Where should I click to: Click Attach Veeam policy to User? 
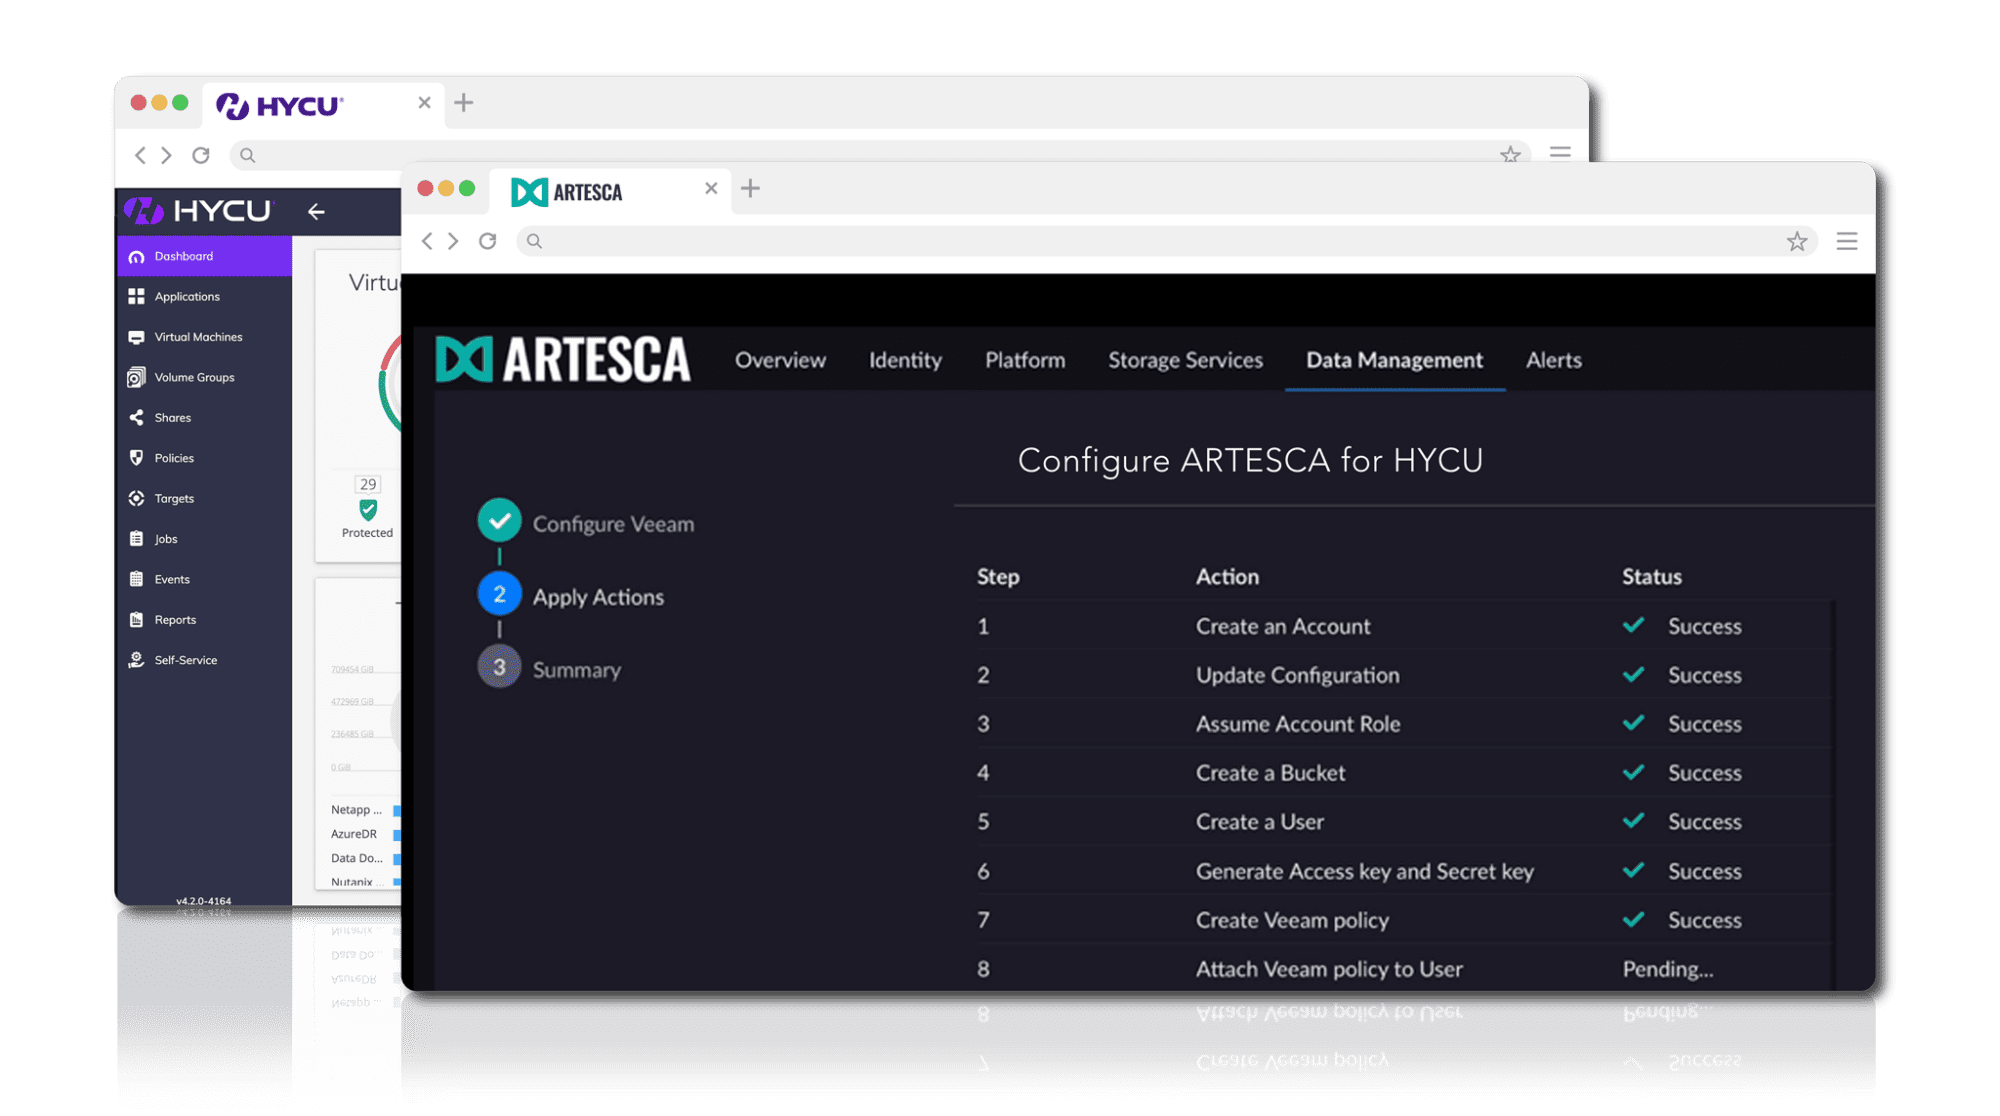click(x=1329, y=969)
